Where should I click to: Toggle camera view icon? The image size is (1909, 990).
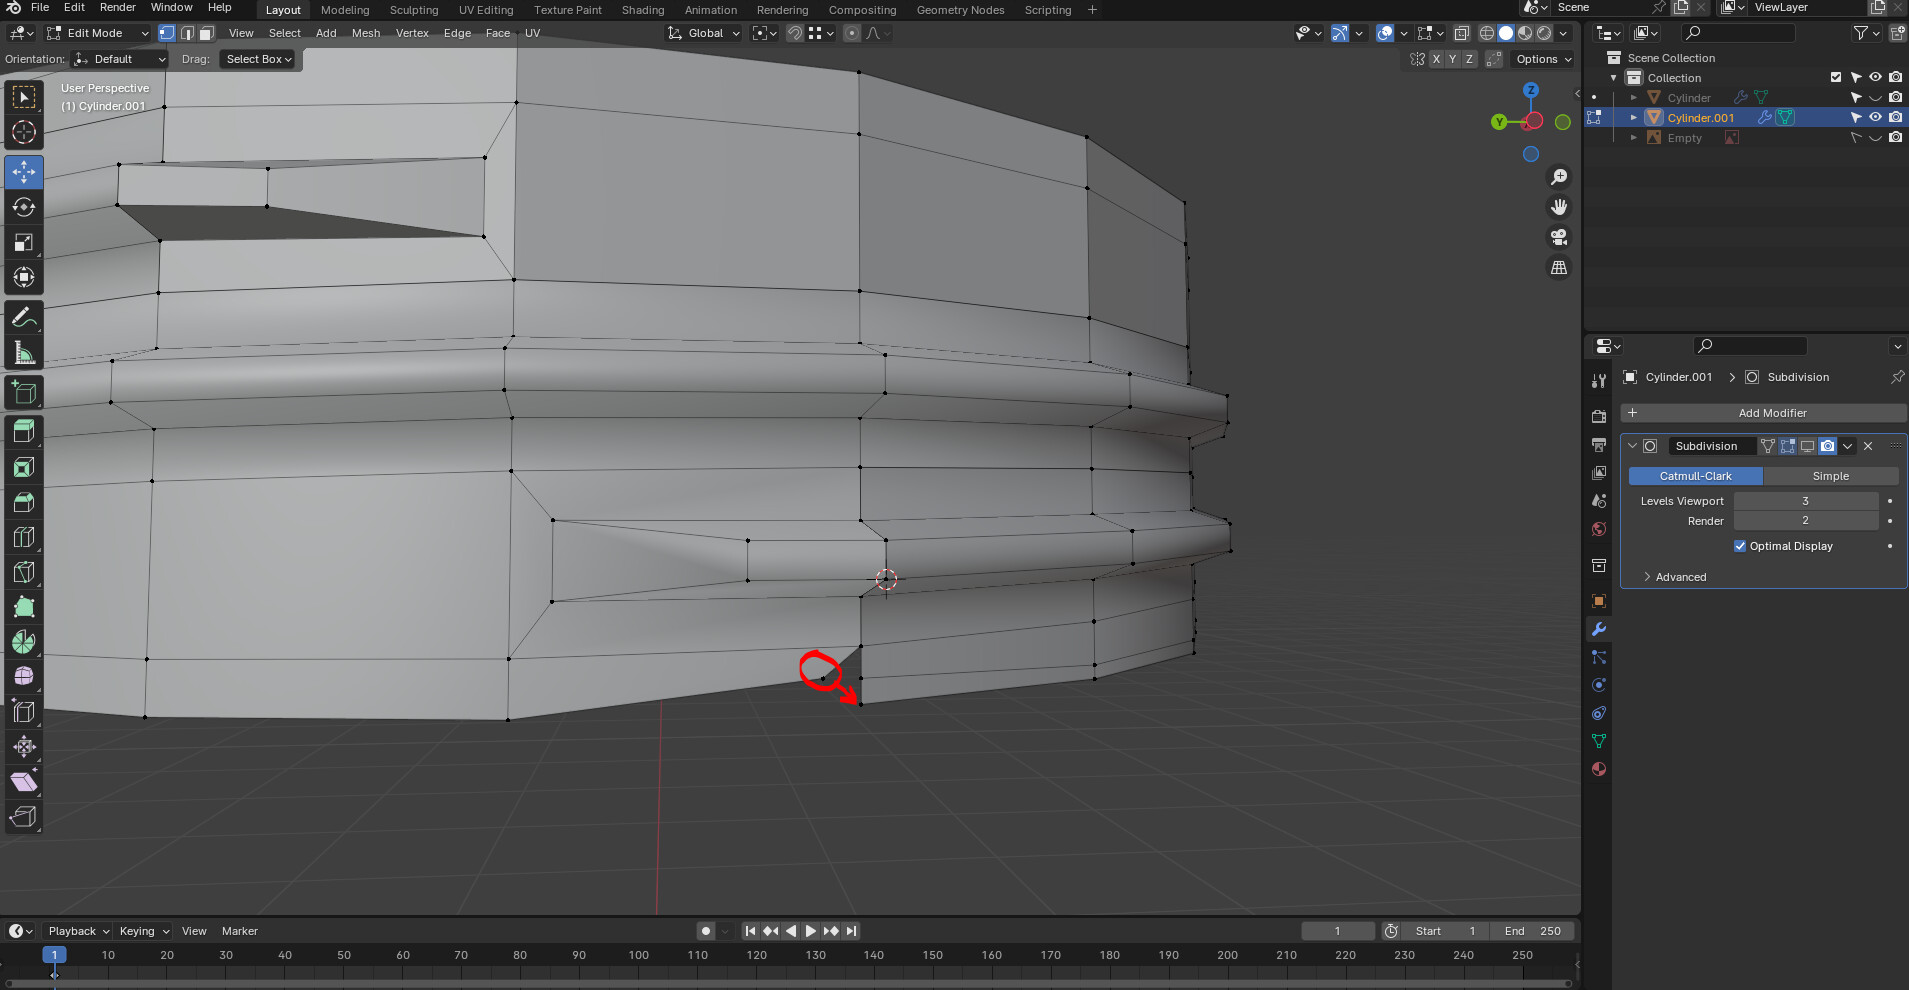coord(1559,237)
